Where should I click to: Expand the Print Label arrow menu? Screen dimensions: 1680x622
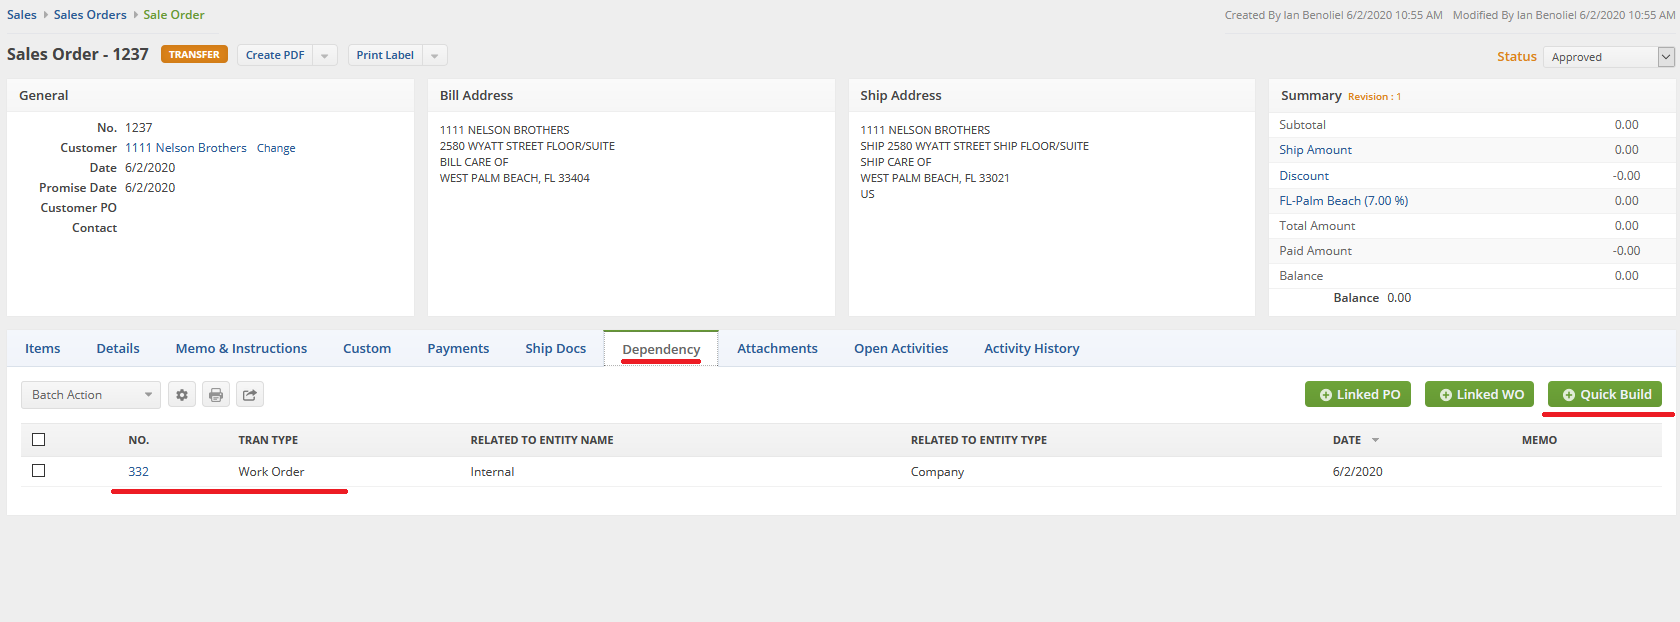point(435,56)
